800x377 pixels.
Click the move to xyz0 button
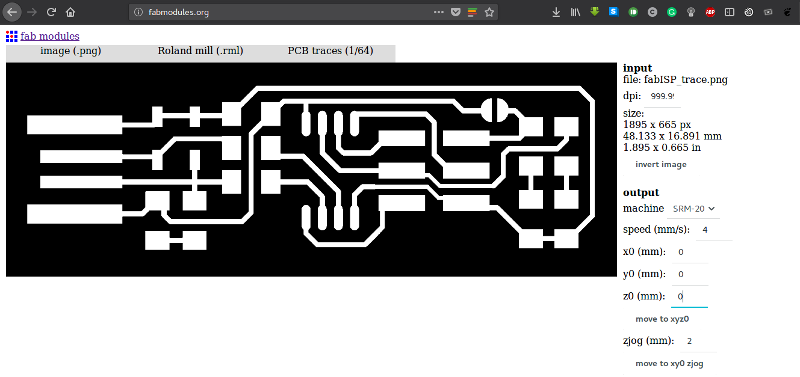pyautogui.click(x=662, y=319)
